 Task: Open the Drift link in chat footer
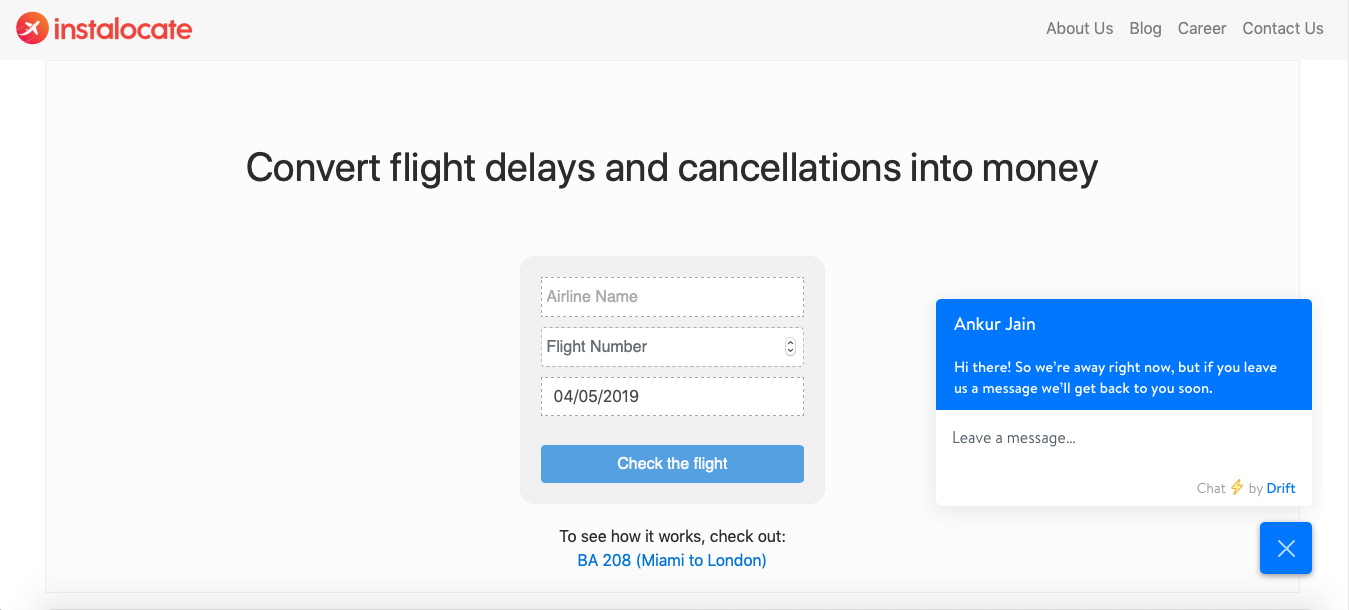(x=1280, y=489)
